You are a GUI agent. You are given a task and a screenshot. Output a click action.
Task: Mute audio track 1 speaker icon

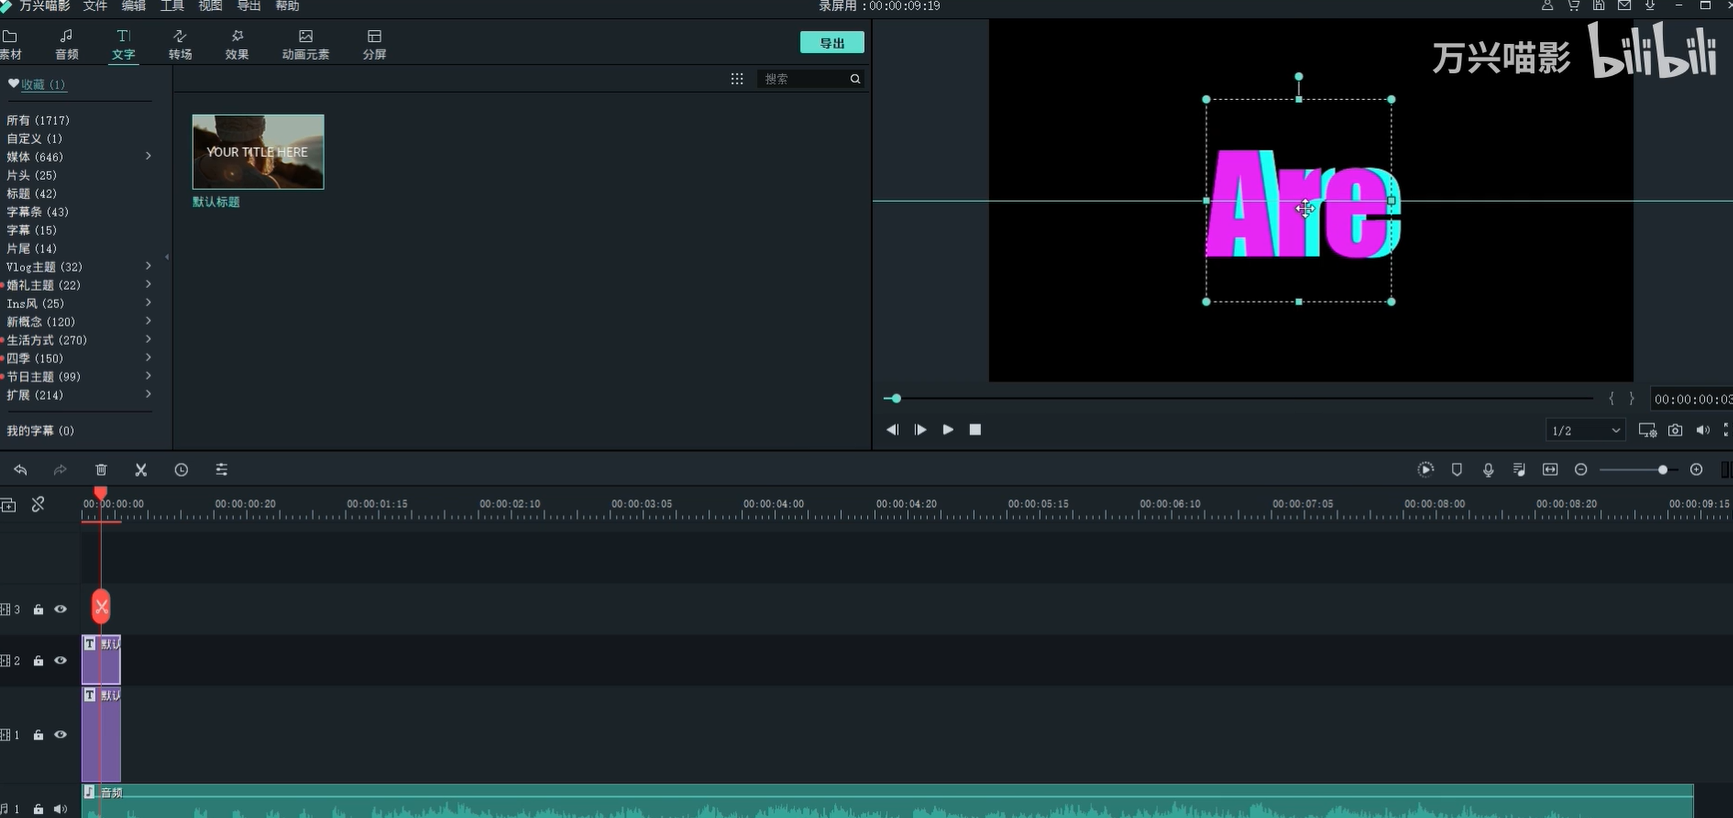(x=61, y=809)
